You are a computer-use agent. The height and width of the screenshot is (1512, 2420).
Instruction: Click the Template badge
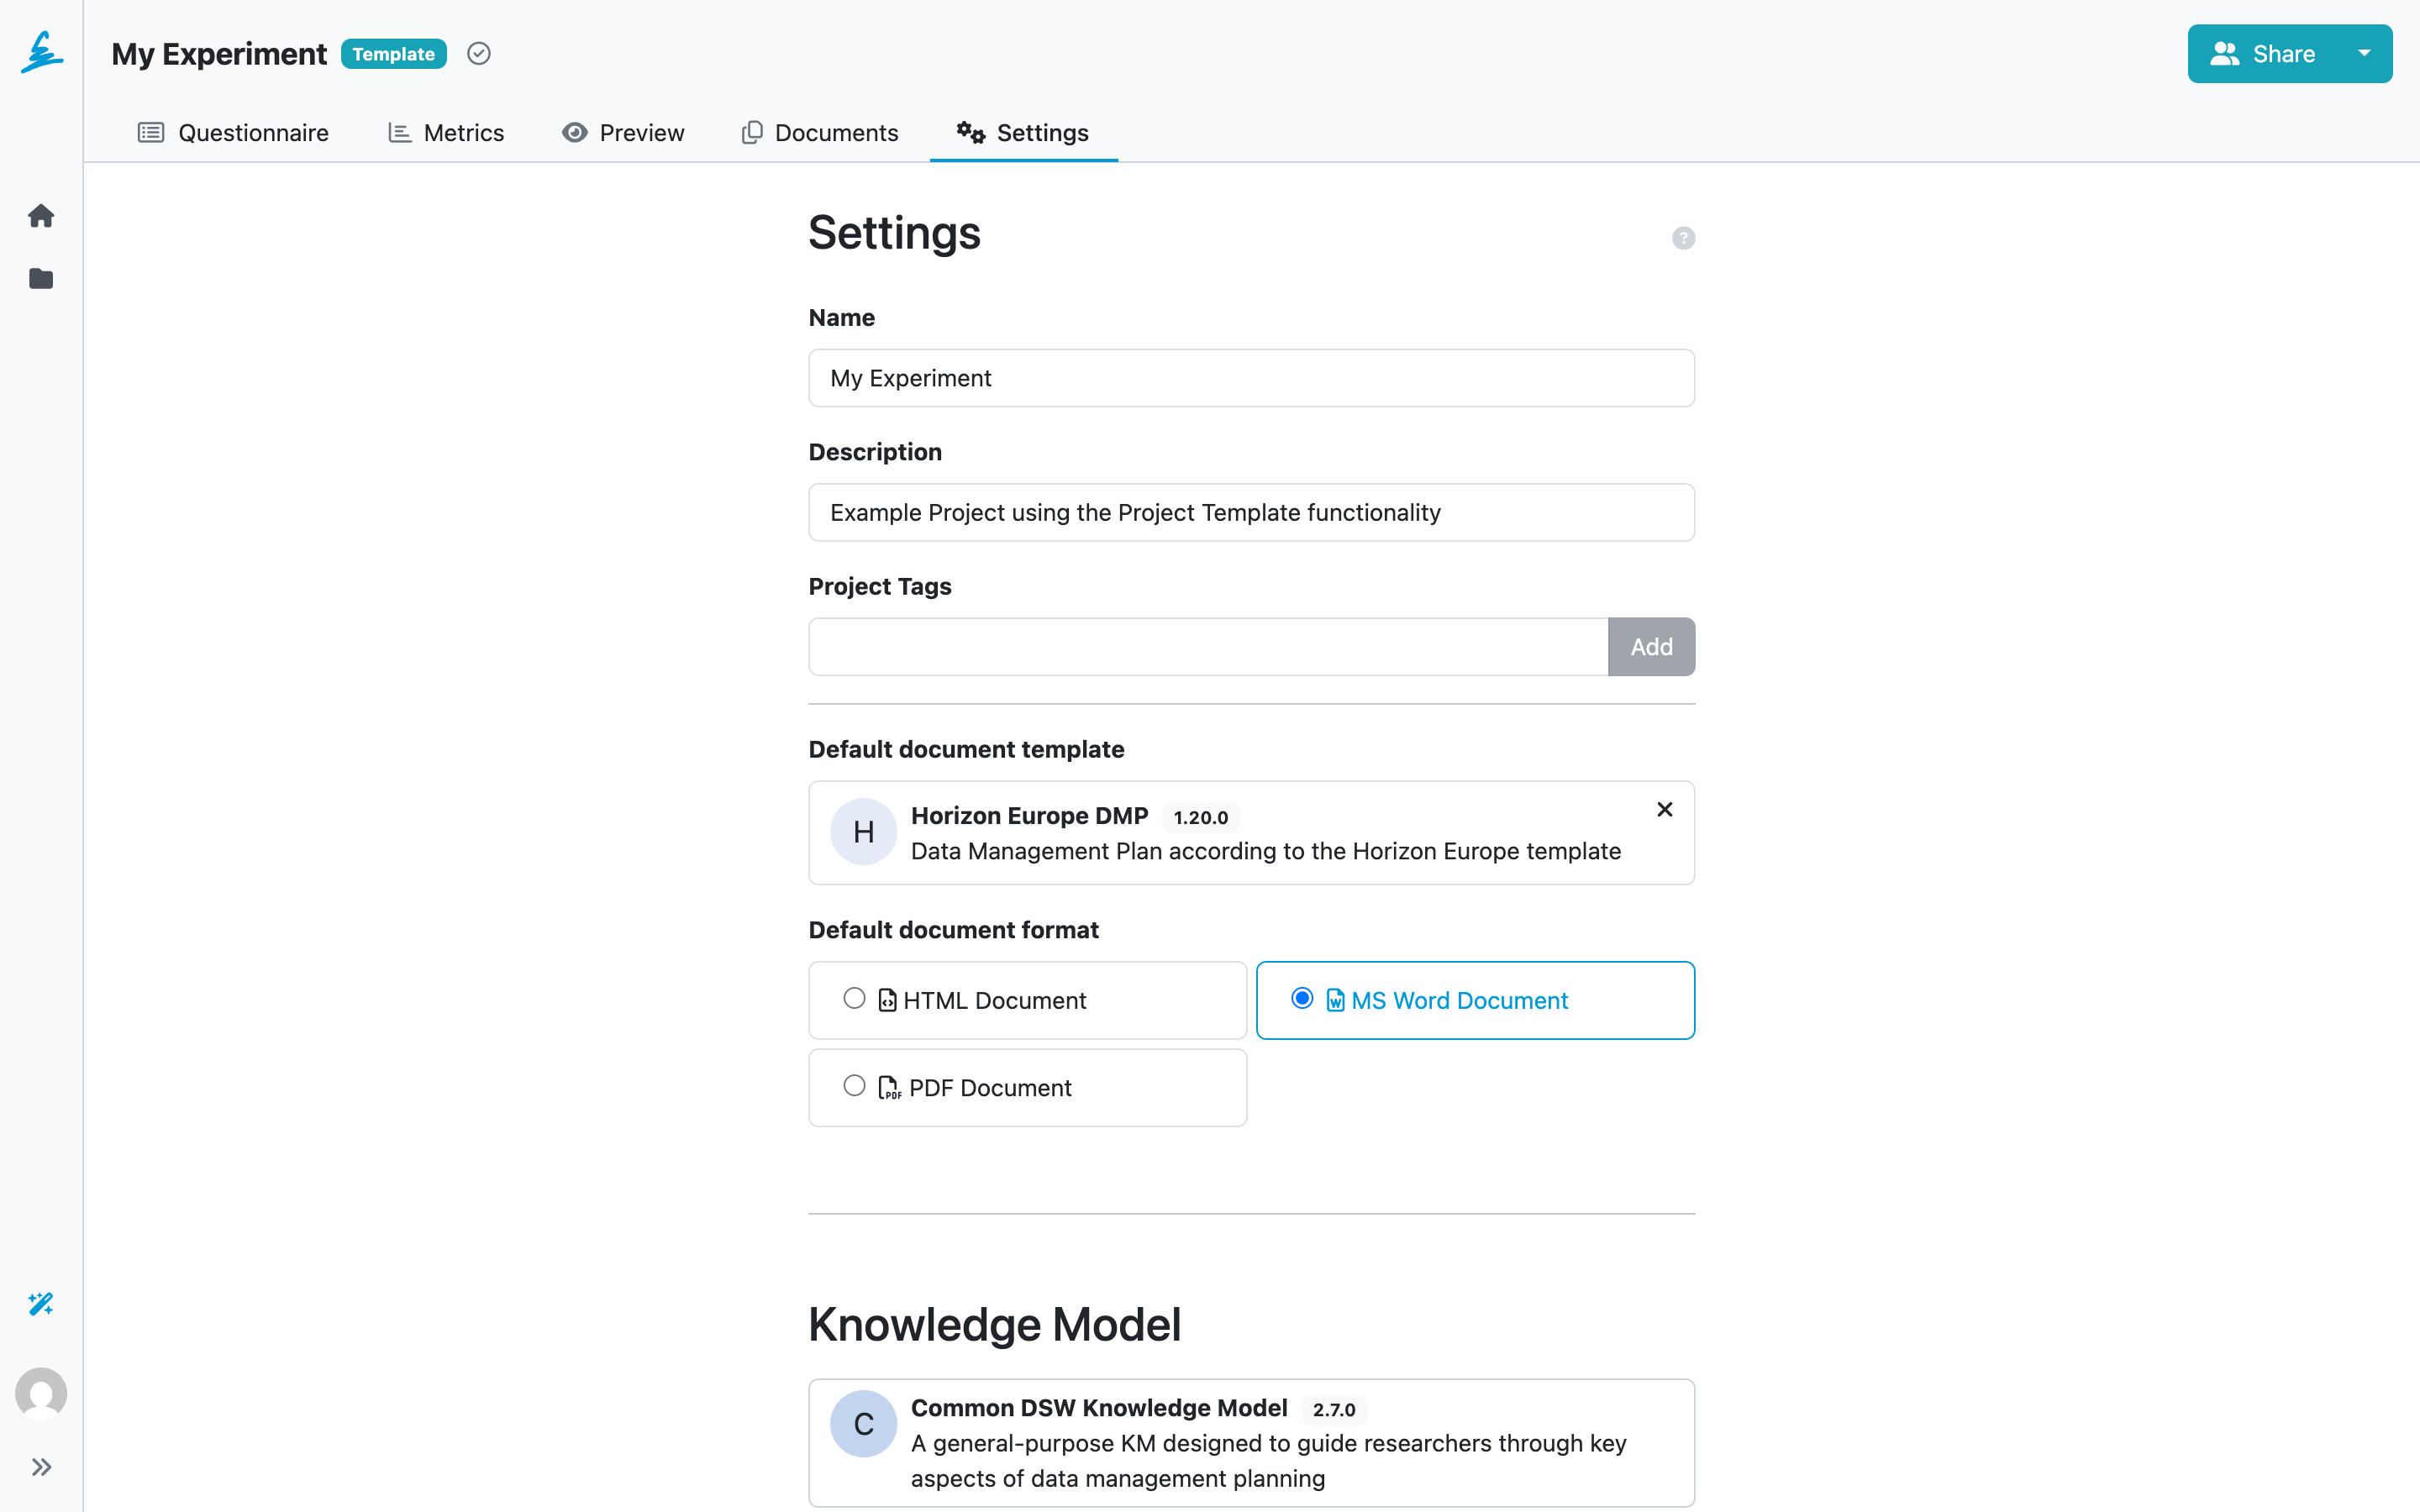click(393, 54)
